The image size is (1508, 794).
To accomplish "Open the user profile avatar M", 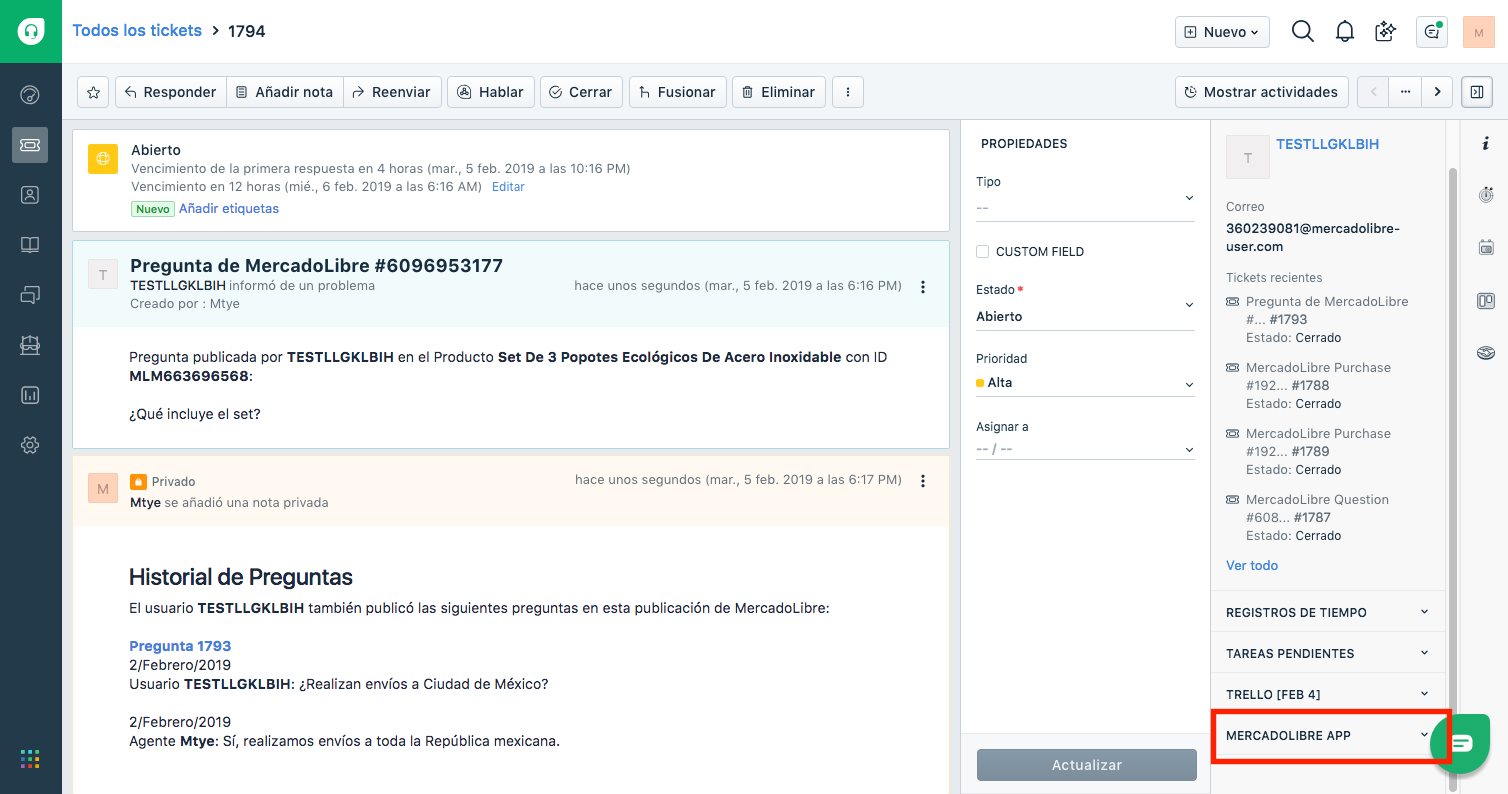I will click(x=1478, y=32).
